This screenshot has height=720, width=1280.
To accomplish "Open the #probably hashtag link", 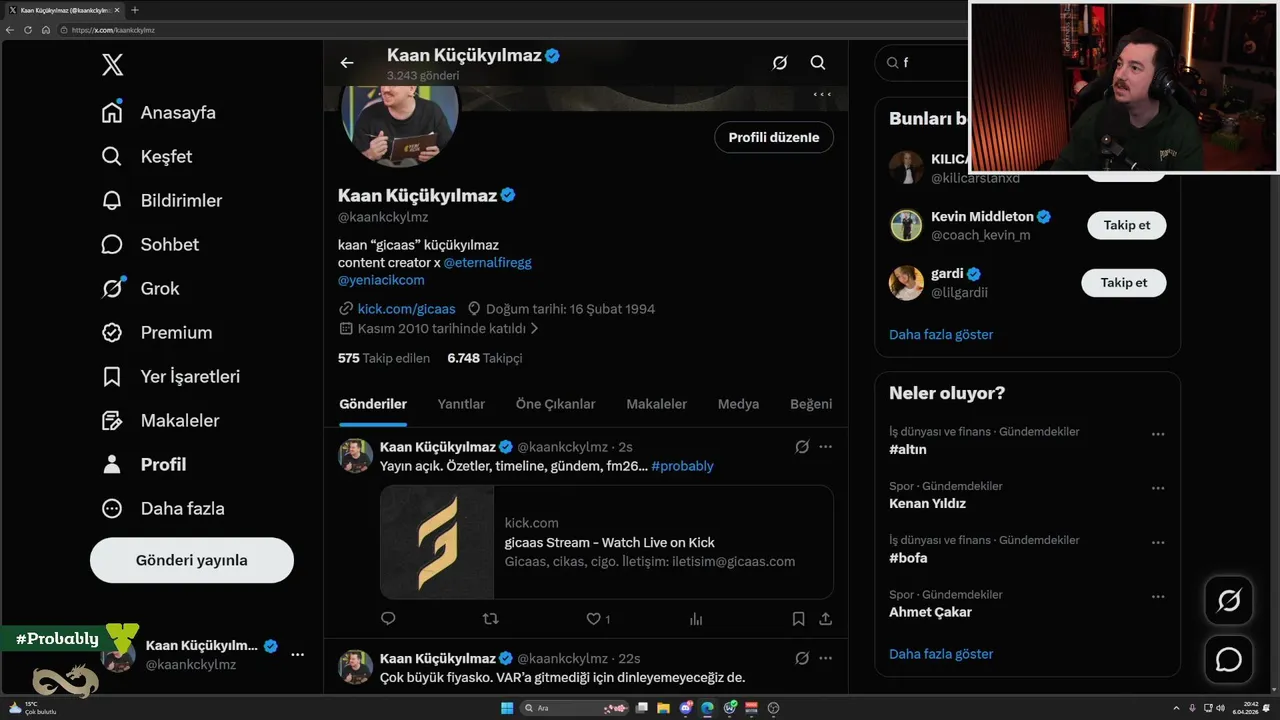I will (x=682, y=466).
